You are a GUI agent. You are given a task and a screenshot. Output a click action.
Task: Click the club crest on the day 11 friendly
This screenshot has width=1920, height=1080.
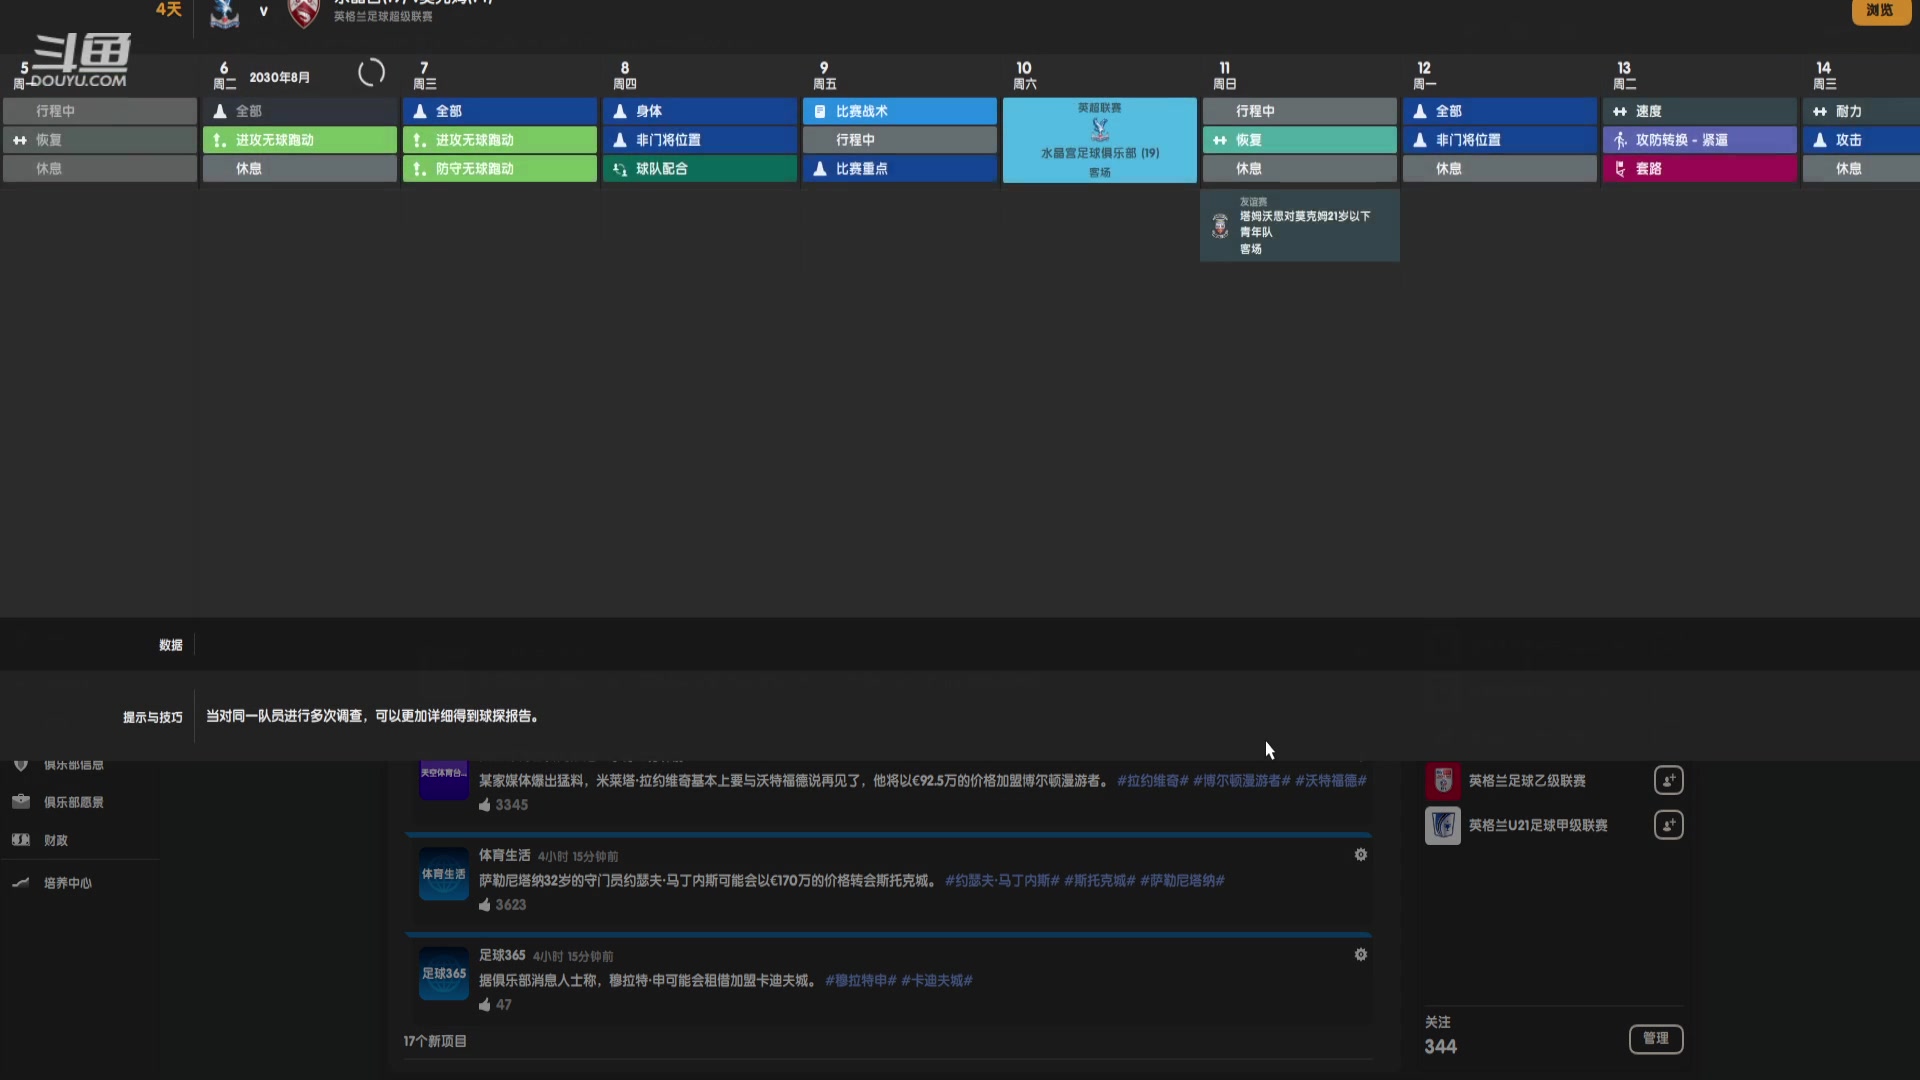point(1220,226)
